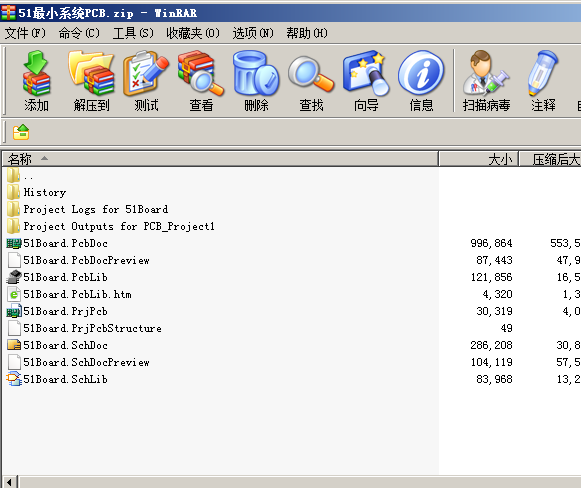Select 'Project Logs for 51Board' folder name
This screenshot has width=581, height=488.
coord(96,209)
